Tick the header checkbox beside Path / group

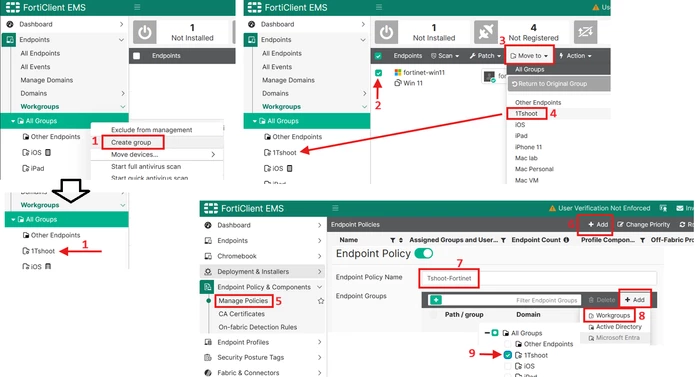point(433,314)
